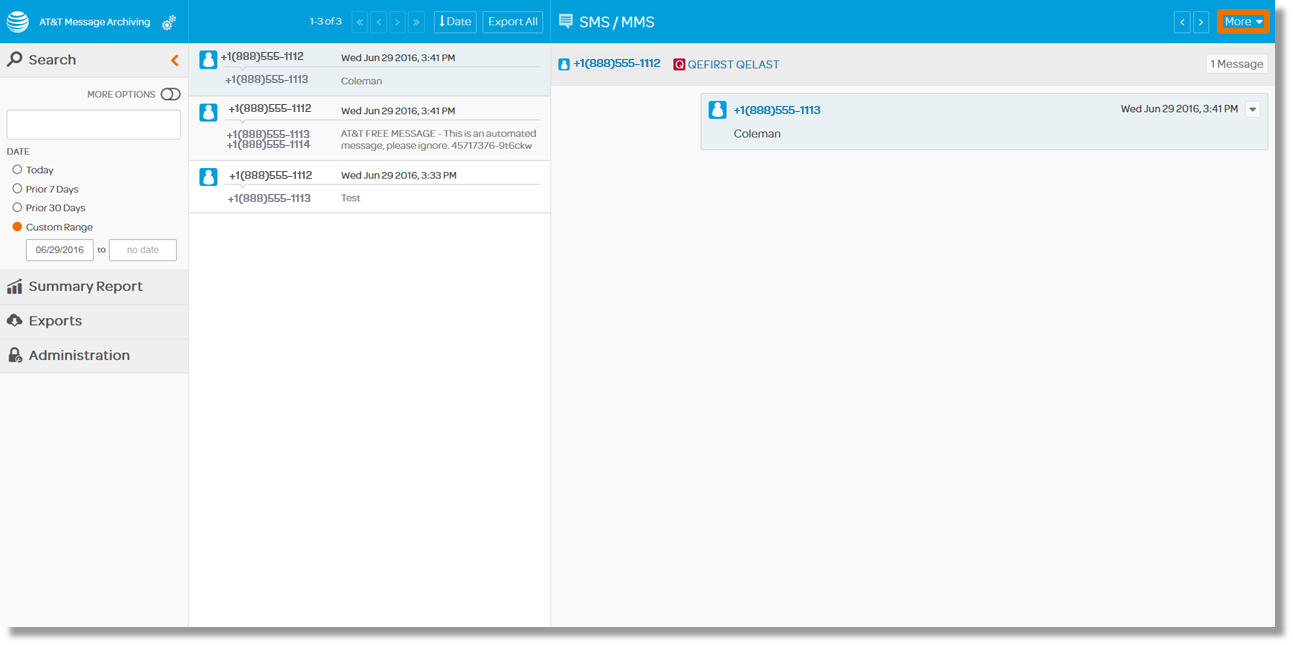Sort messages with the Date button
Viewport: 1293px width, 645px height.
(455, 22)
